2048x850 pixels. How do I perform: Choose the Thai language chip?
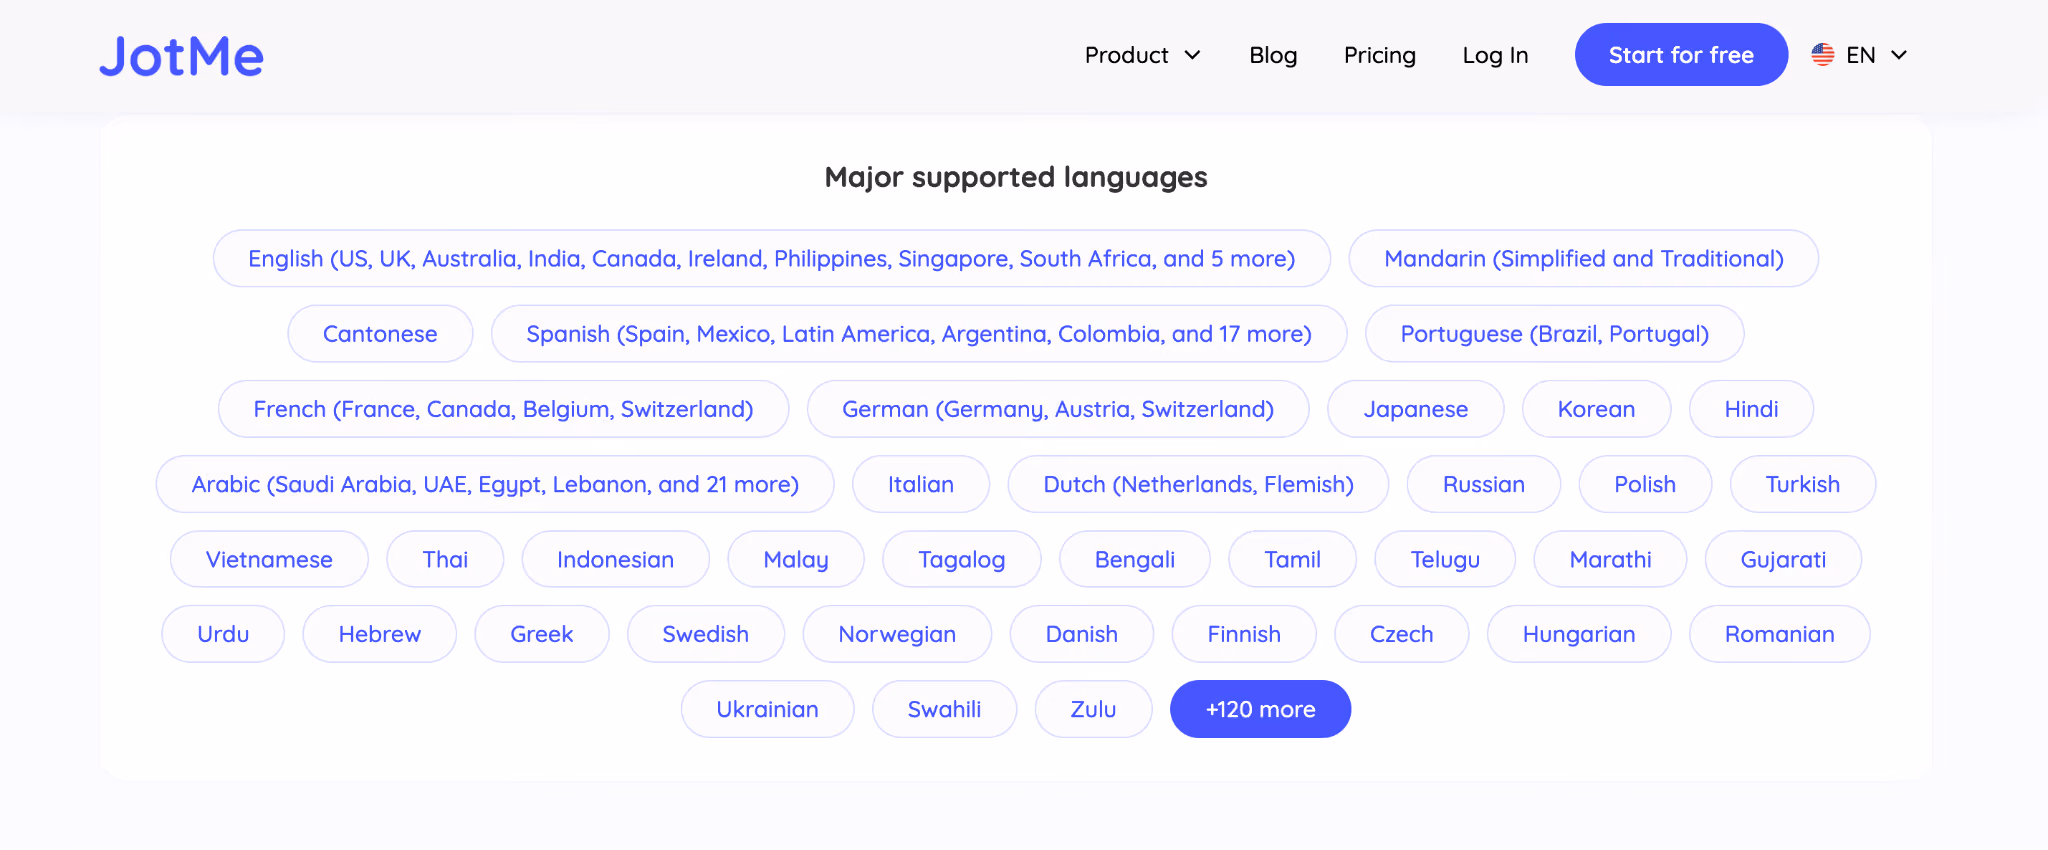445,559
